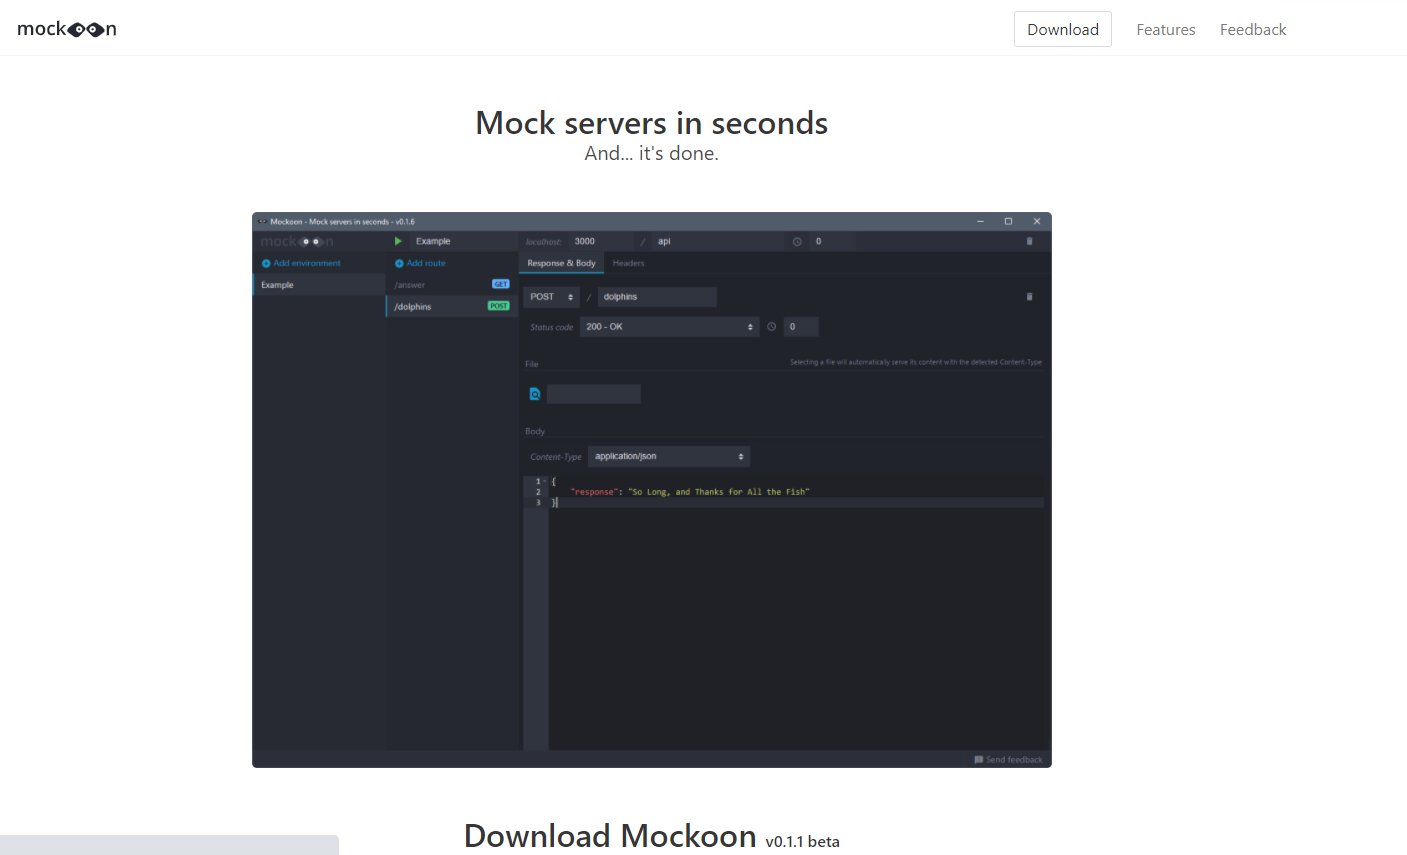This screenshot has width=1407, height=855.
Task: Click the latency clock icon in the environment bar
Action: (797, 241)
